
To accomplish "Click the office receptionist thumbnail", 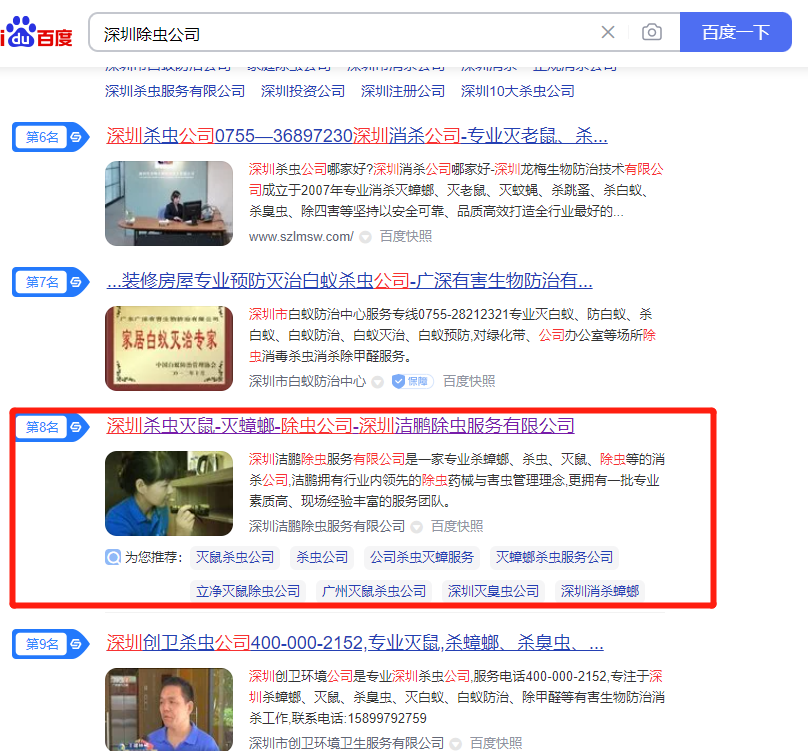I will pos(169,203).
